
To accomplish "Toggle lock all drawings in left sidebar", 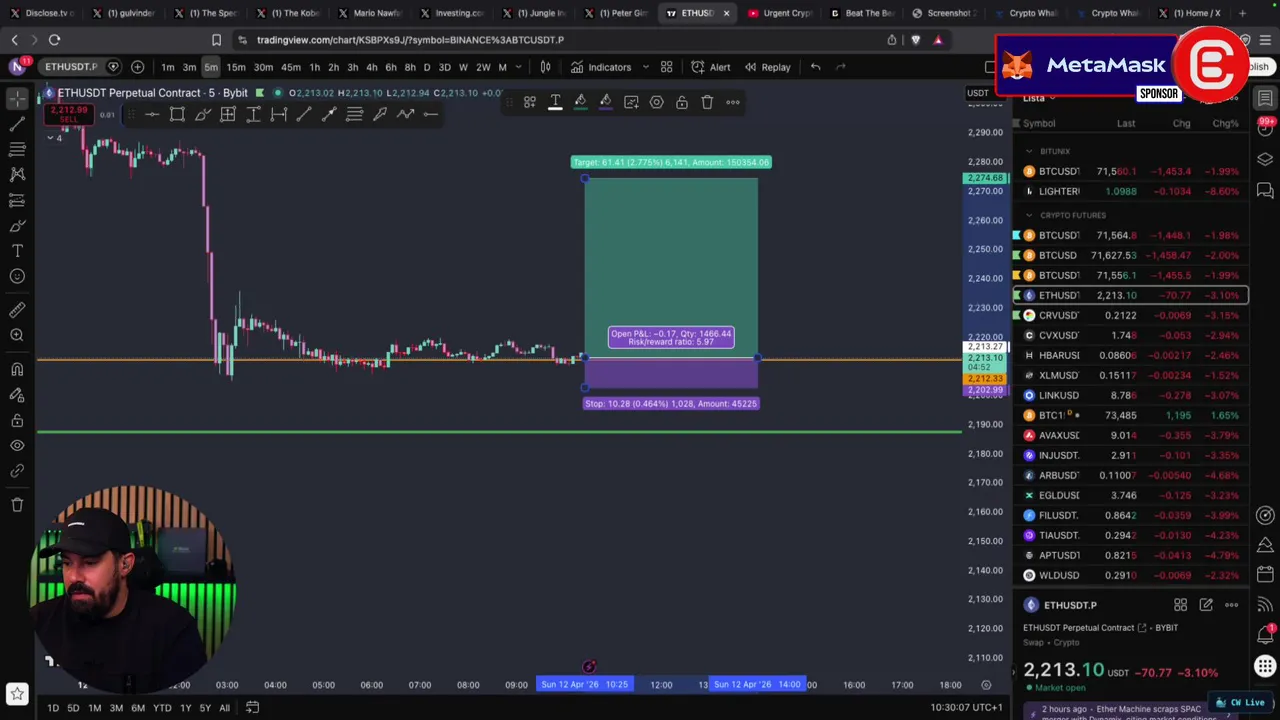I will click(17, 420).
